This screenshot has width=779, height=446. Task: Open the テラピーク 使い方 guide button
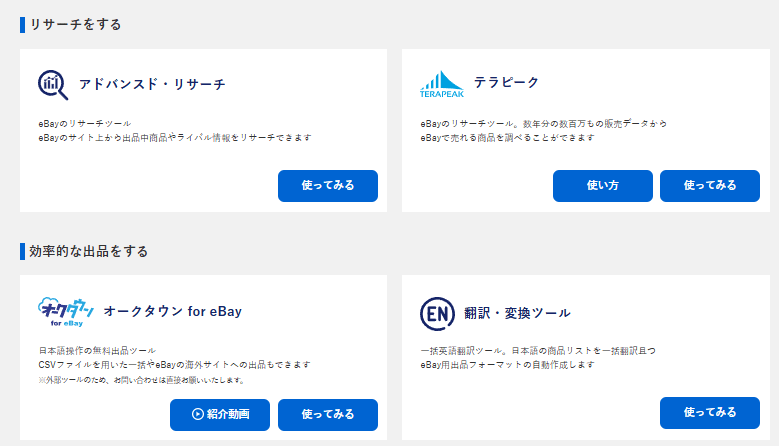pos(602,185)
